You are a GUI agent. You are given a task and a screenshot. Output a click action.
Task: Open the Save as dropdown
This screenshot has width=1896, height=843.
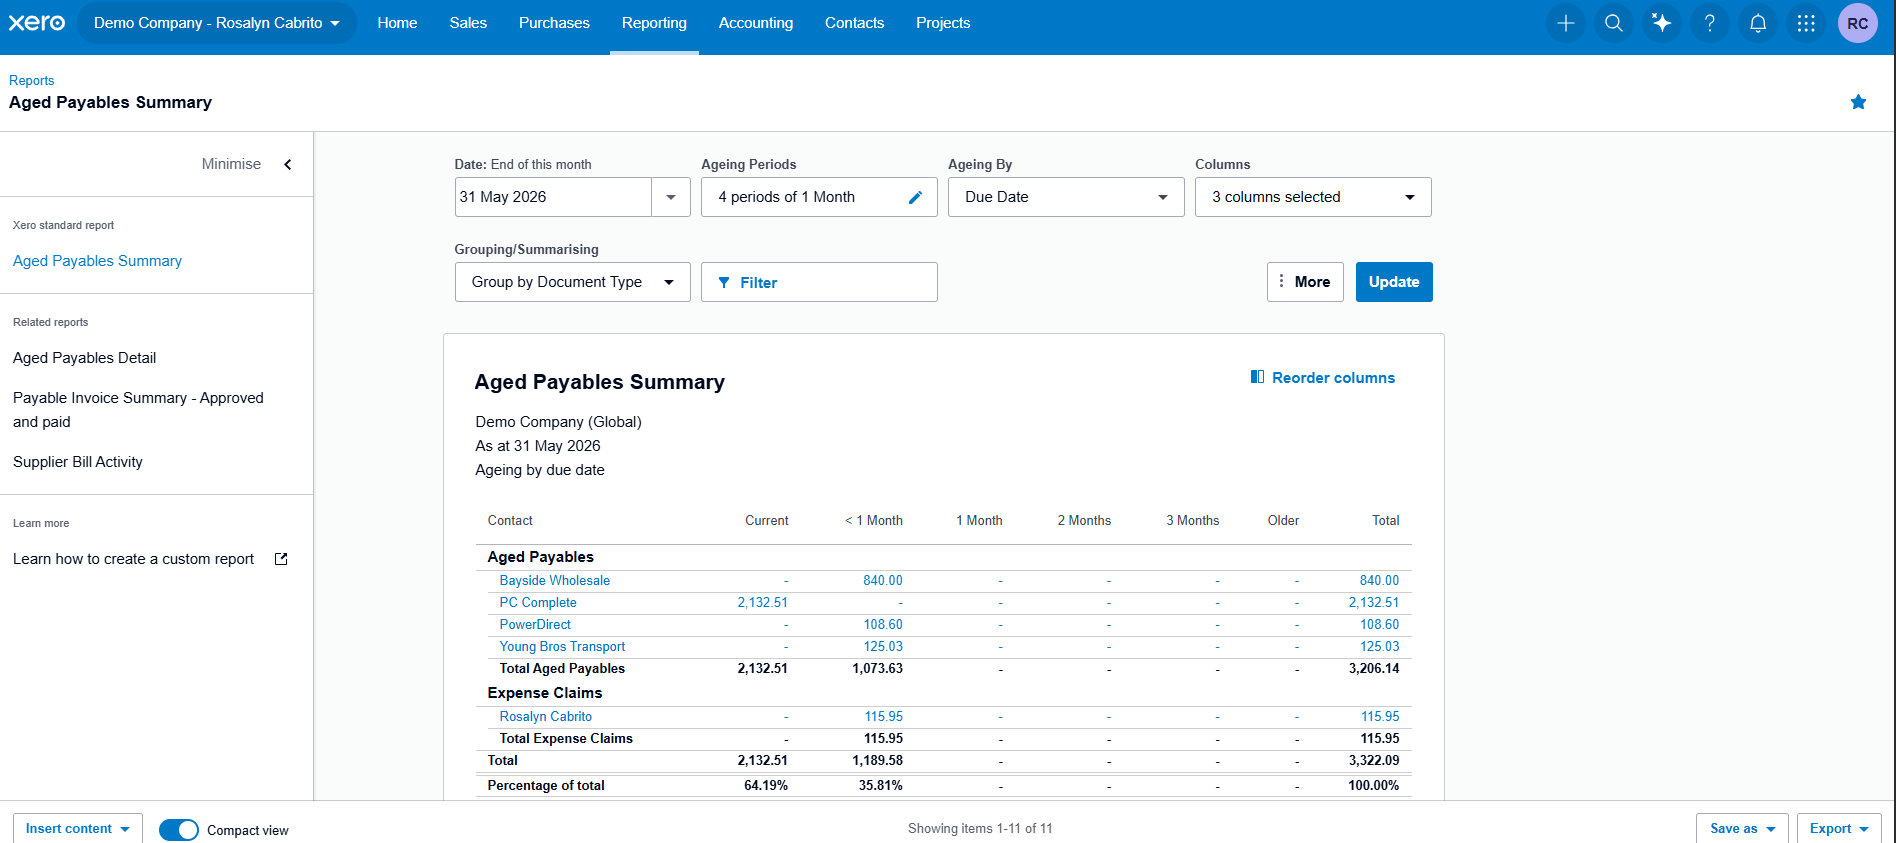1742,829
